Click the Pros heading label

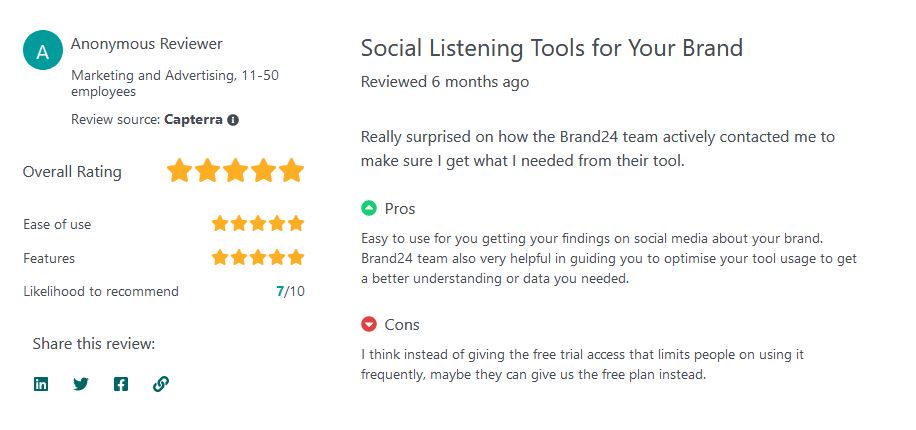tap(400, 209)
